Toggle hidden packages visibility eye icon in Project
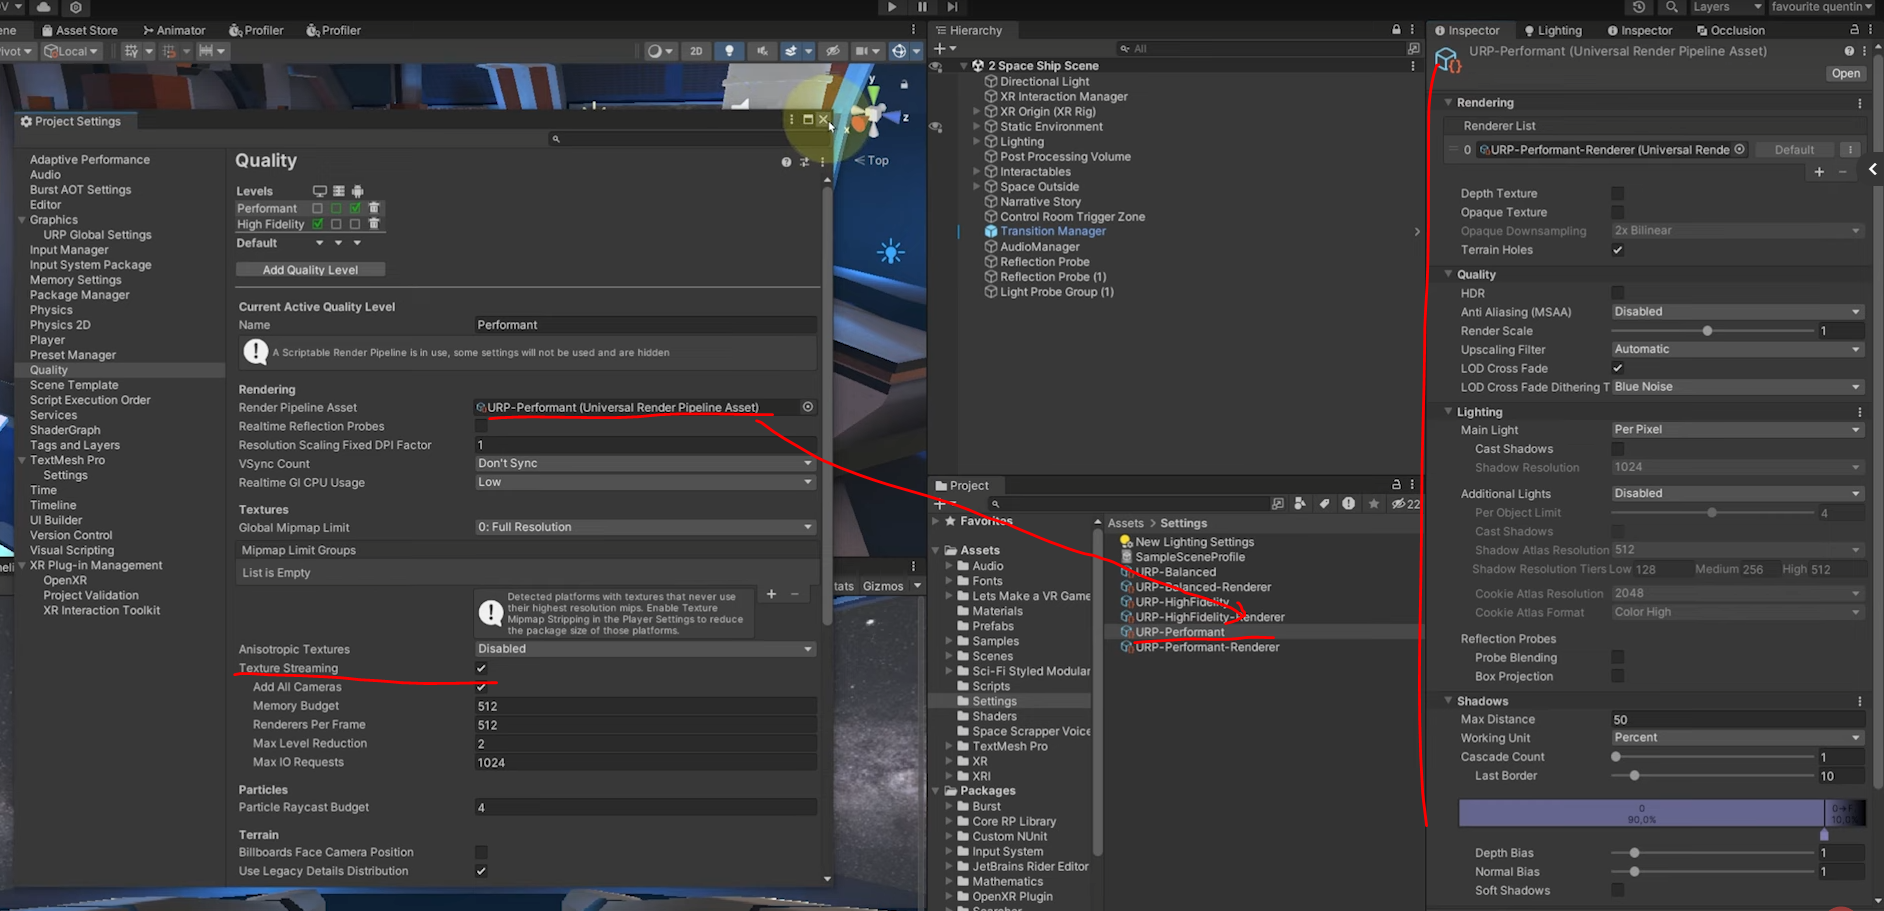 tap(1405, 504)
